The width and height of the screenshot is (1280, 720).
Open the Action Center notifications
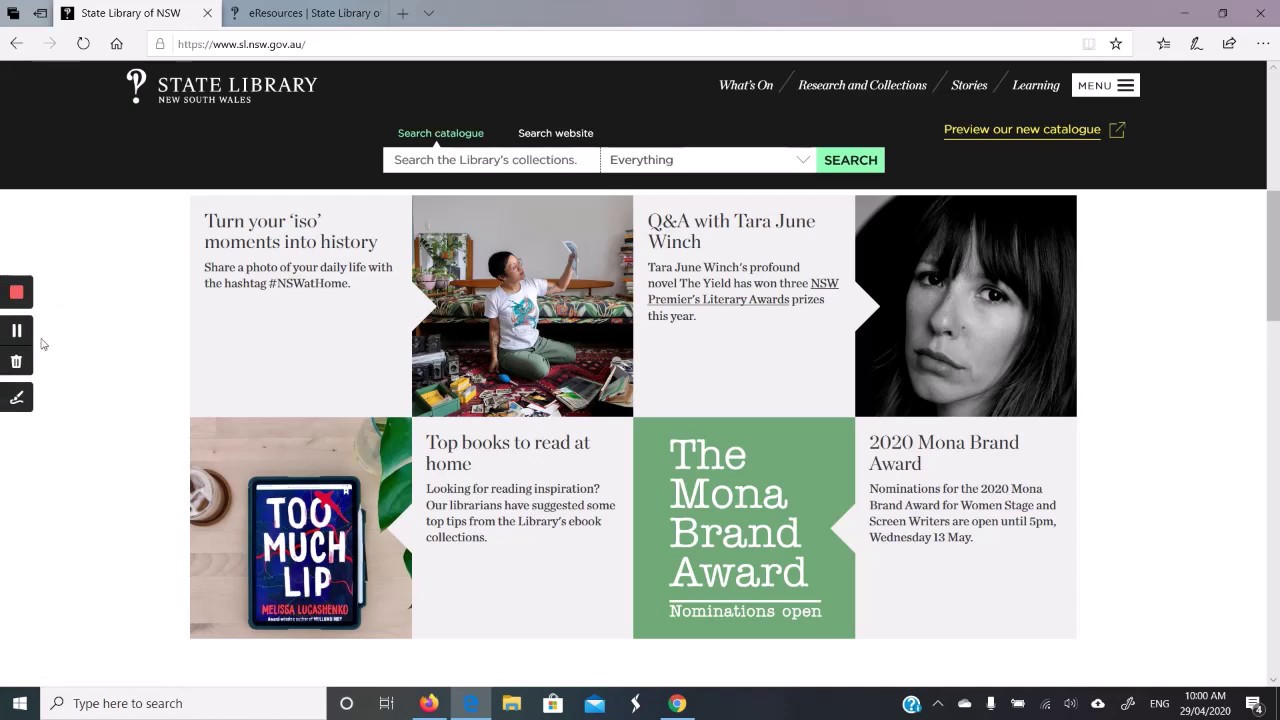[1254, 703]
